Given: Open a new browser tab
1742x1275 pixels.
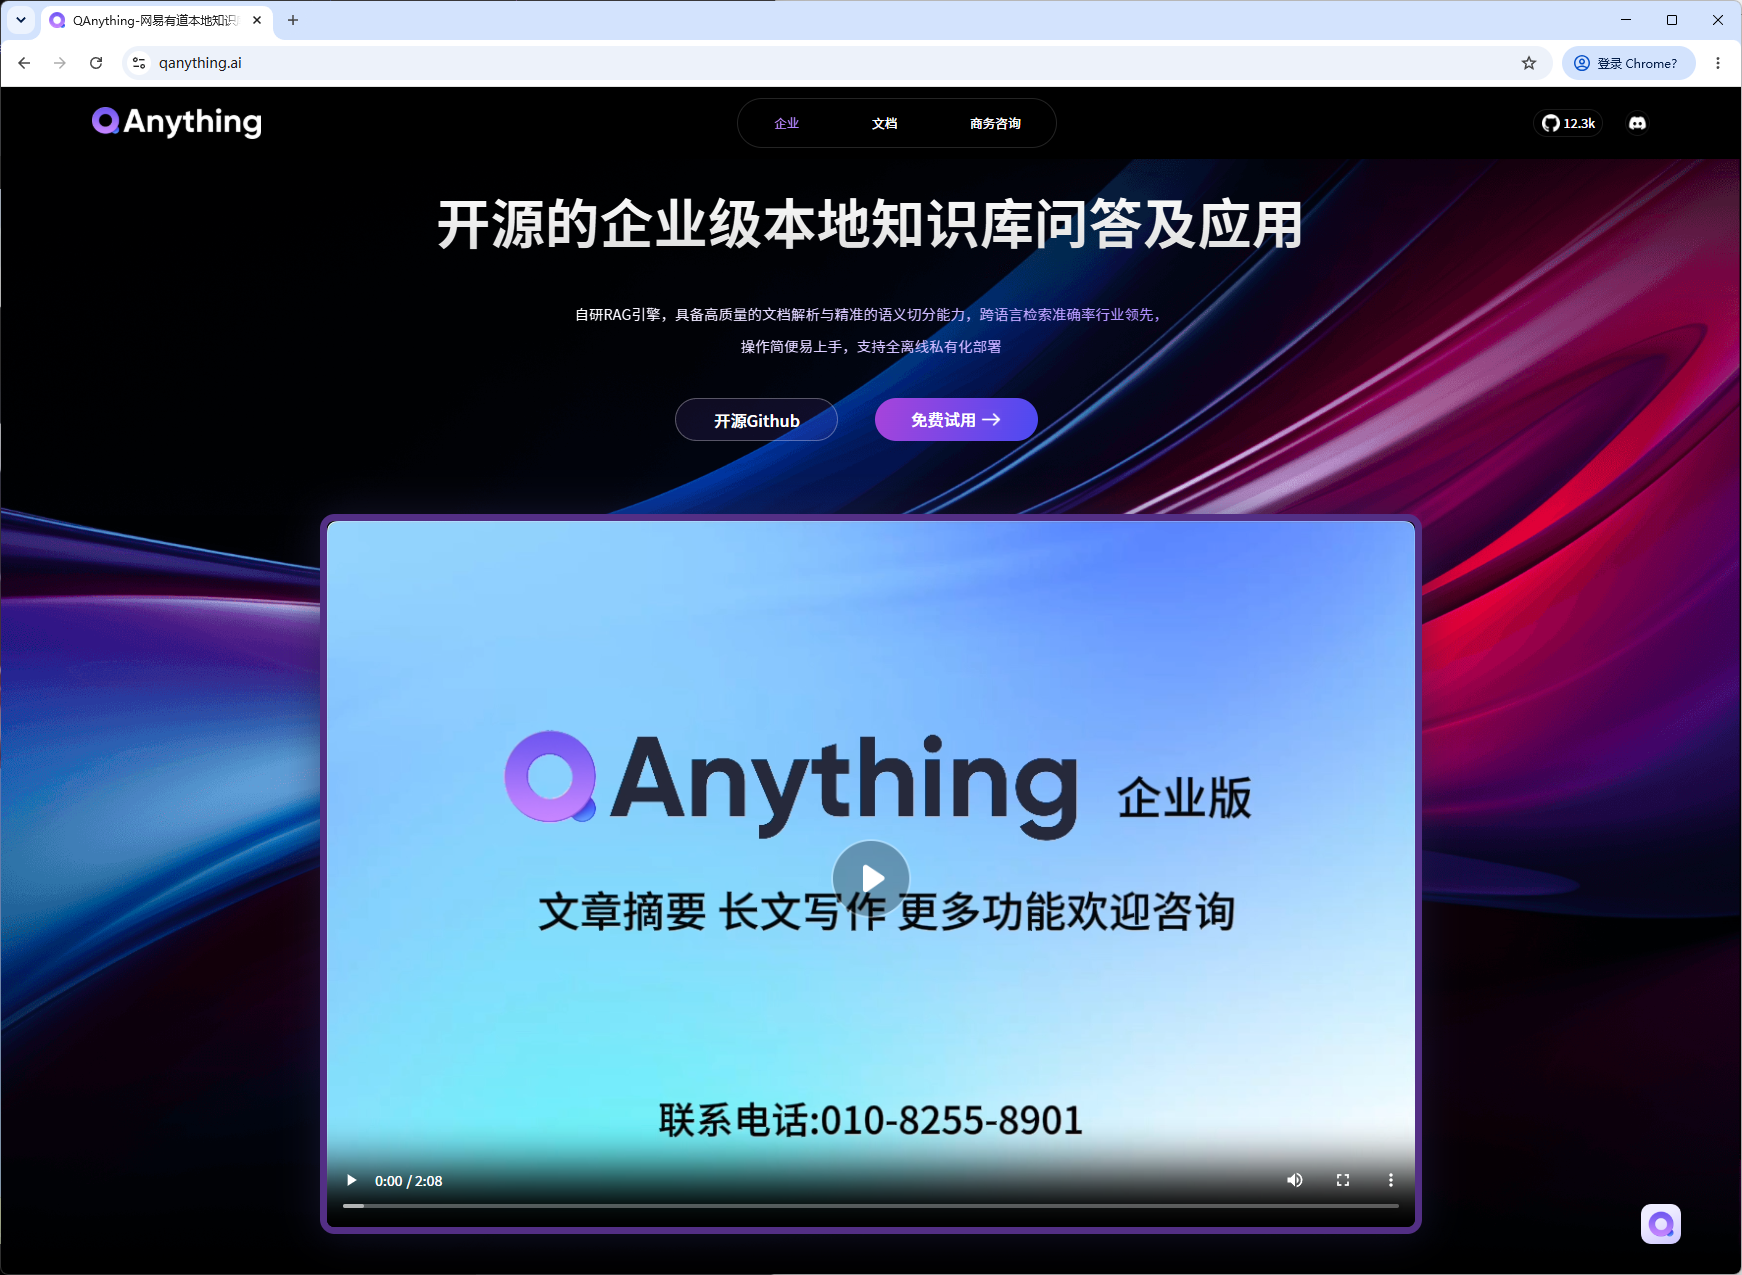Looking at the screenshot, I should pyautogui.click(x=293, y=20).
